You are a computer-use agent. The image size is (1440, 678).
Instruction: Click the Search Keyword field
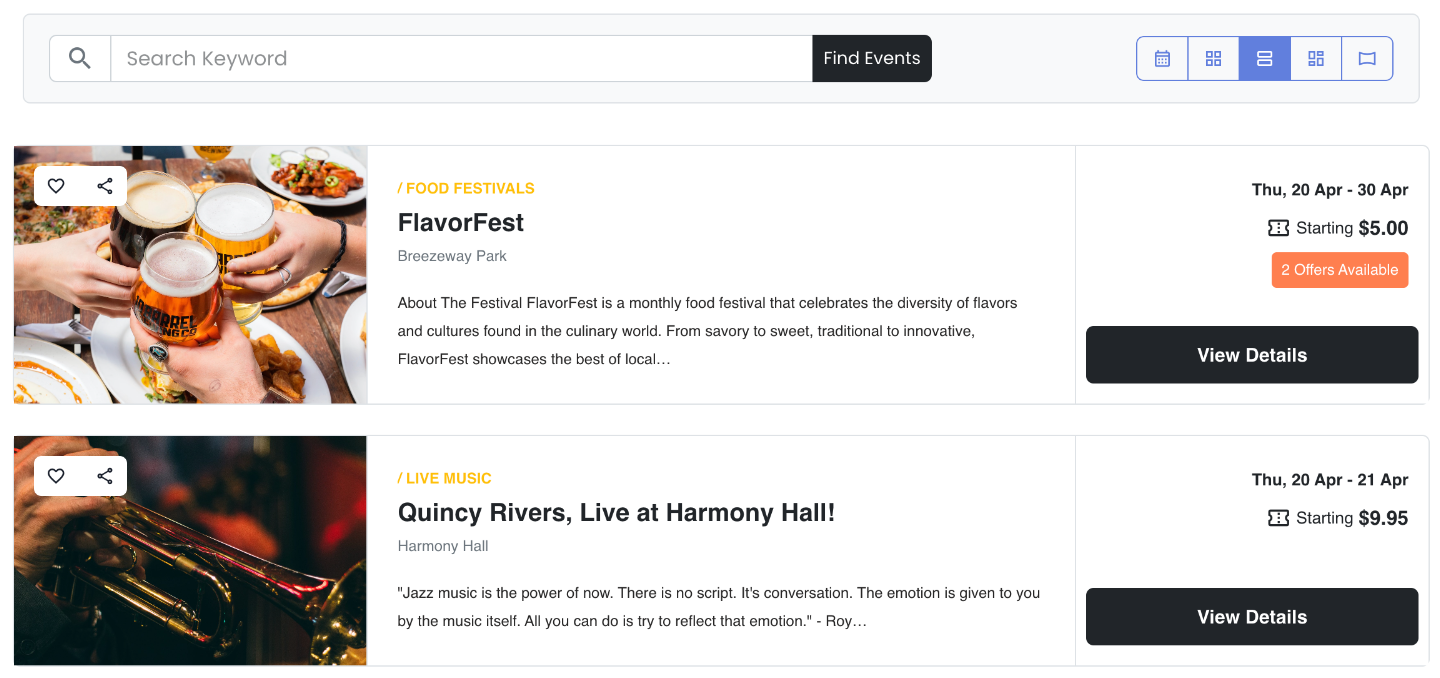pyautogui.click(x=460, y=58)
